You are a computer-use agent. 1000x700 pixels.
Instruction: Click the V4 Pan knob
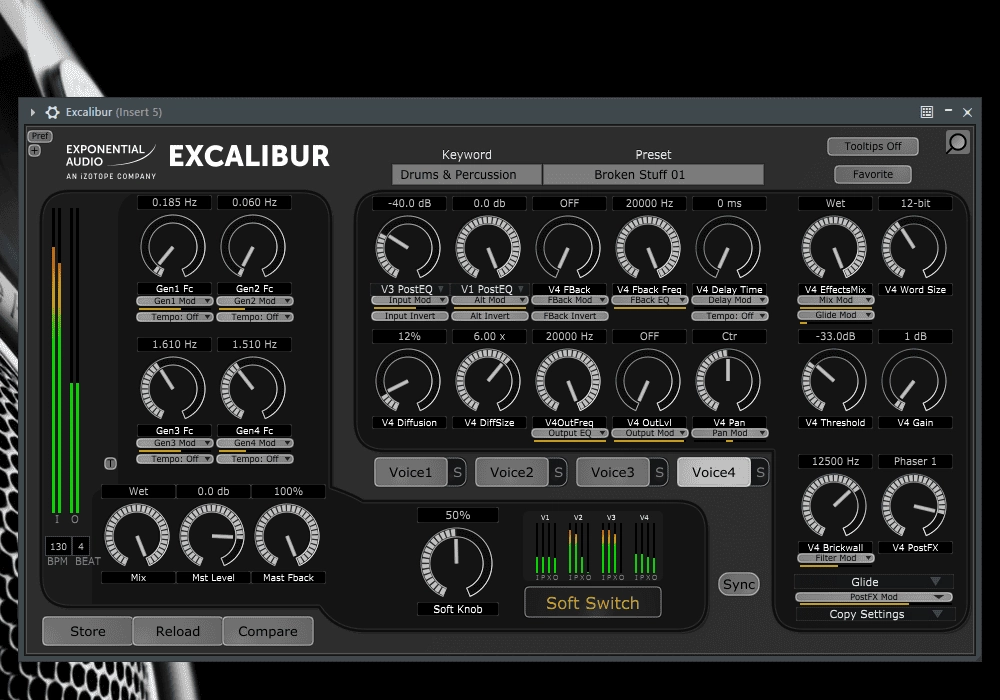click(728, 381)
